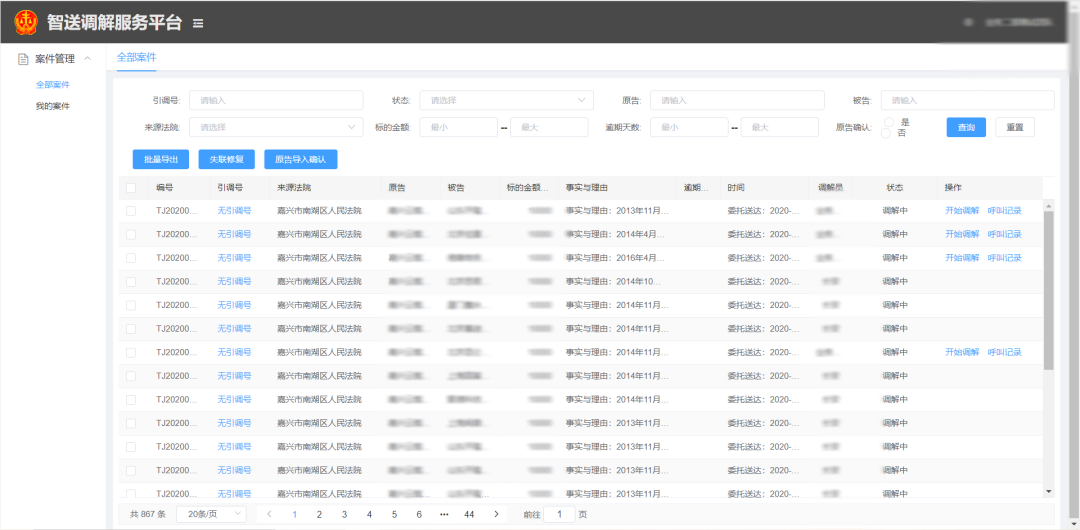The image size is (1080, 530).
Task: Click the 共 867 条 total count text
Action: [148, 514]
